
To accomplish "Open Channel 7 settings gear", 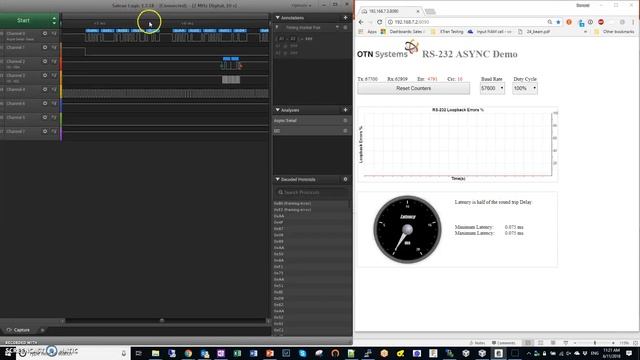I will [x=45, y=131].
